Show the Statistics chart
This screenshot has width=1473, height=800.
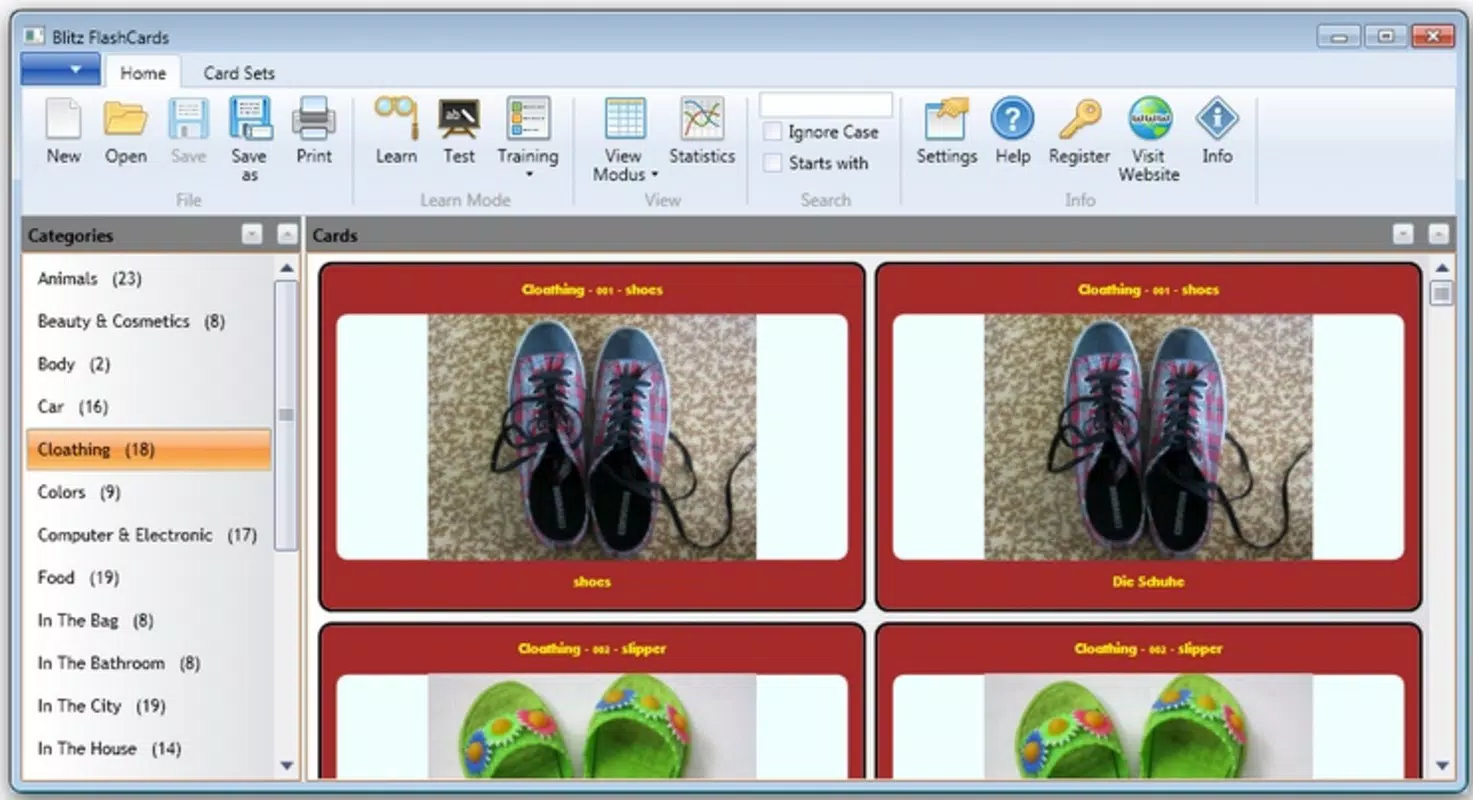coord(702,131)
